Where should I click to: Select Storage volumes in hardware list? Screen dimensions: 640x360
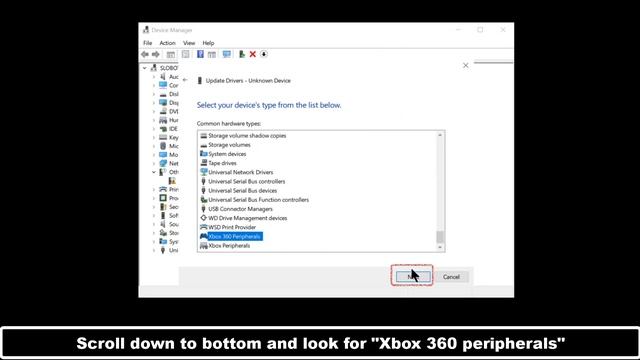pyautogui.click(x=229, y=145)
